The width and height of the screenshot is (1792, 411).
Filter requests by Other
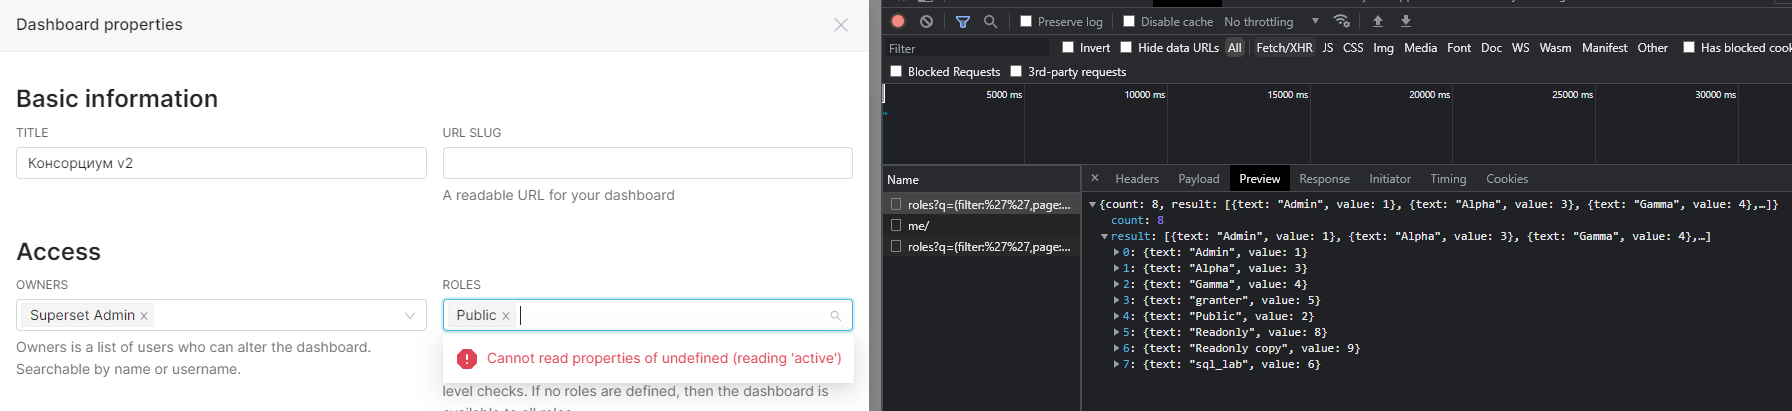click(x=1652, y=47)
